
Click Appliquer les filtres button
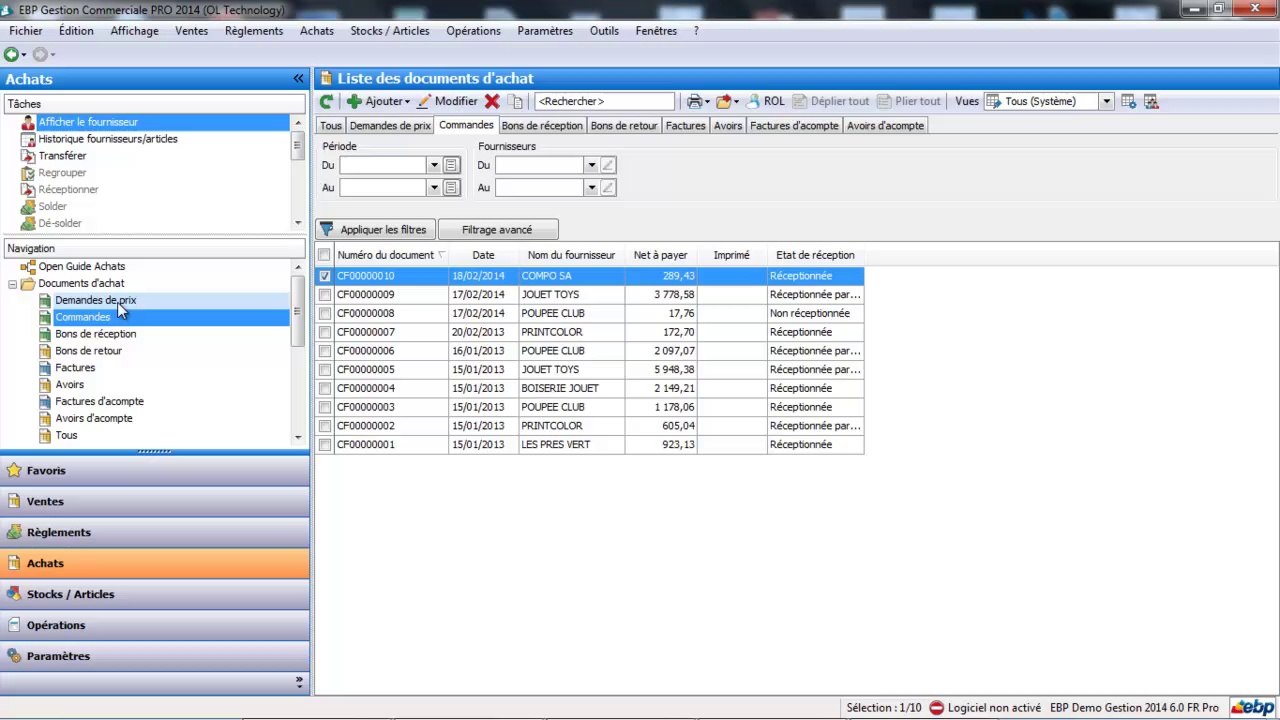[375, 230]
